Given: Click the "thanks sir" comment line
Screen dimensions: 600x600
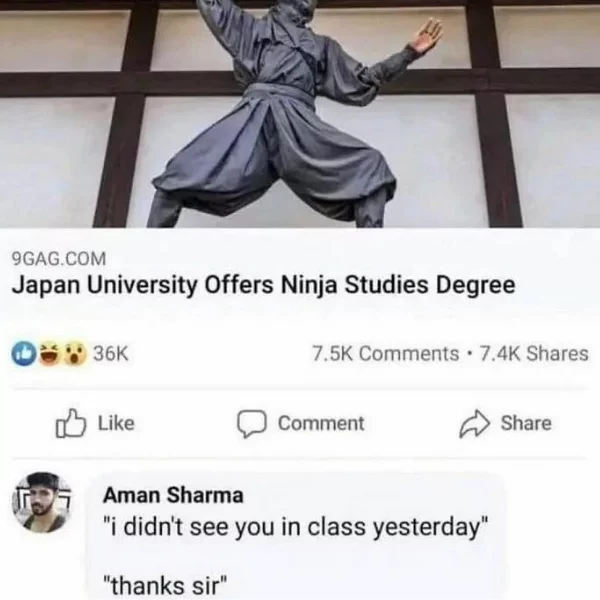Looking at the screenshot, I should click(x=165, y=586).
